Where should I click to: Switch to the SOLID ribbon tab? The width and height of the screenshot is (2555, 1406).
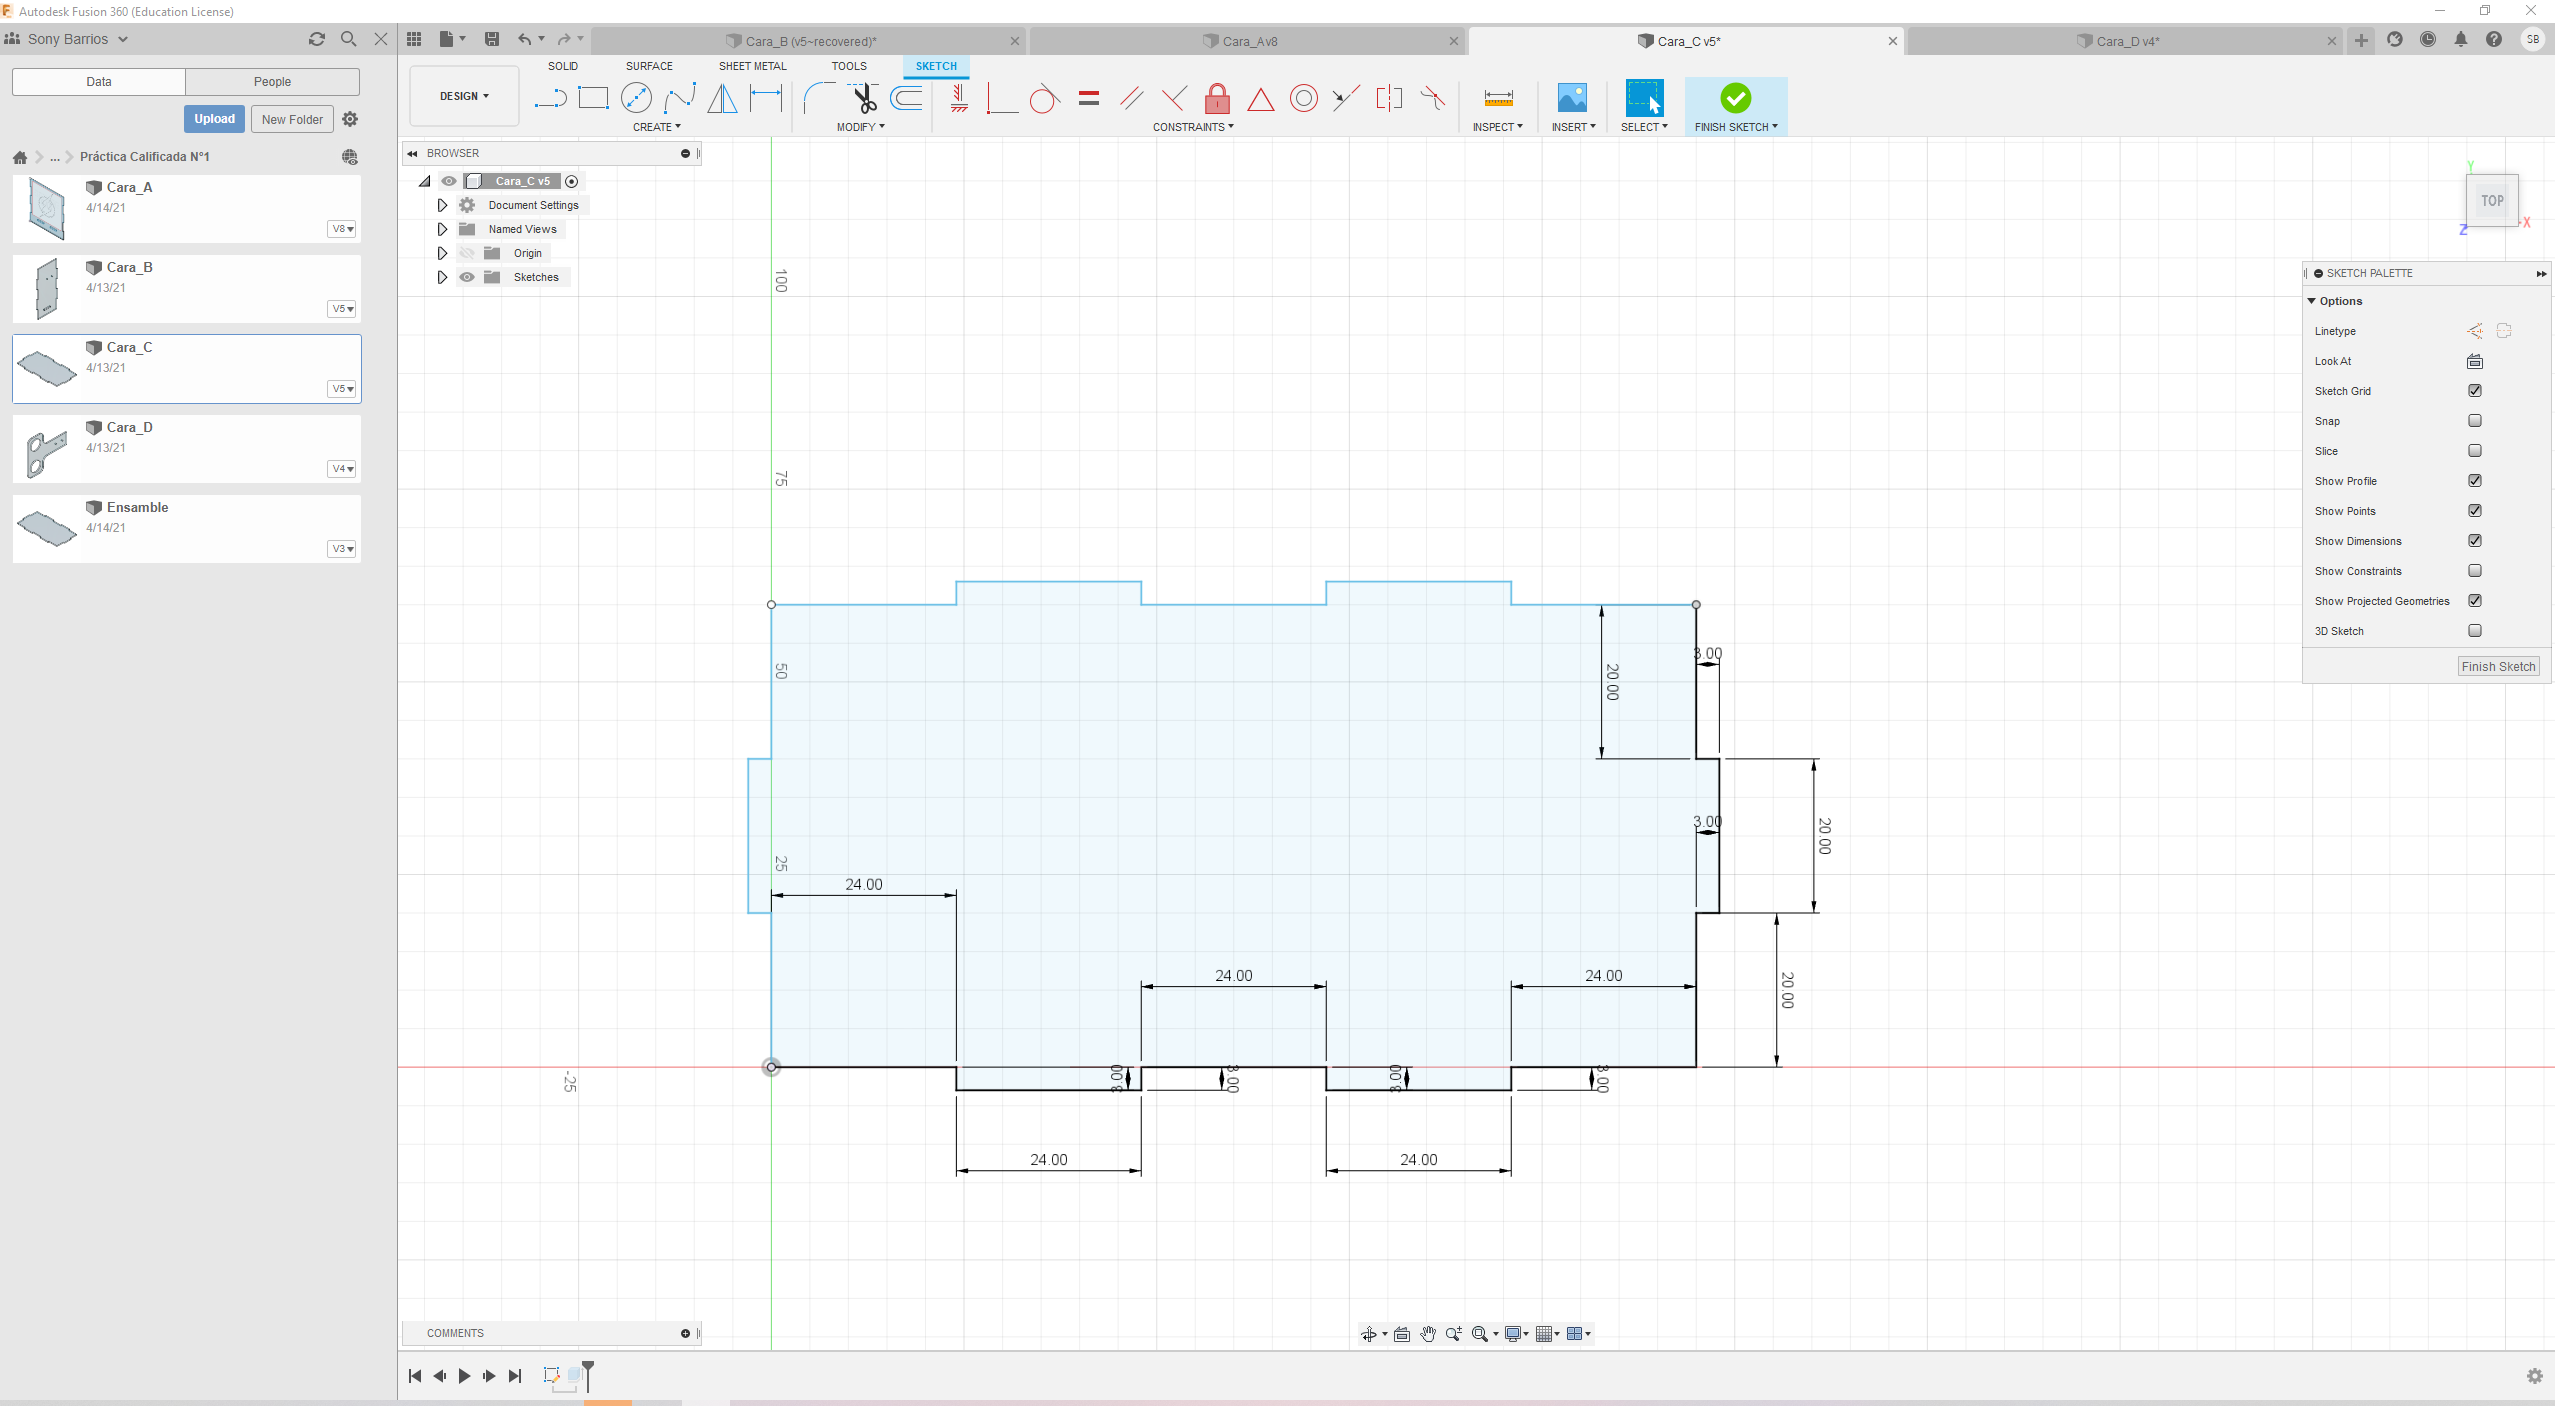tap(564, 64)
